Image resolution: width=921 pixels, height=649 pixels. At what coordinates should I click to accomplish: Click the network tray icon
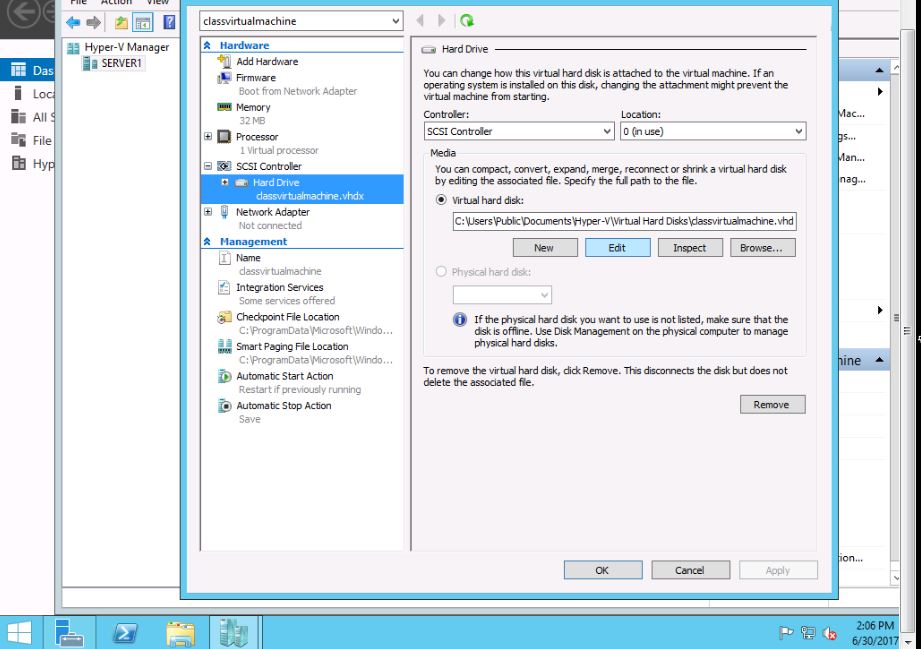tap(808, 633)
